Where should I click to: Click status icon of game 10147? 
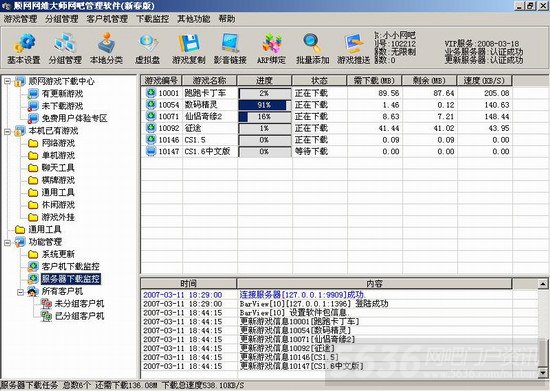point(151,151)
